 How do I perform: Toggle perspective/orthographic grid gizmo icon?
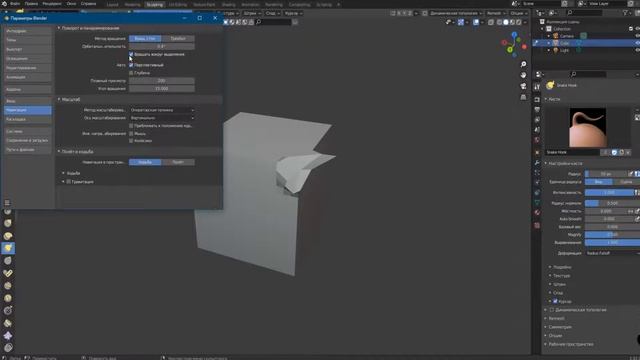523,97
